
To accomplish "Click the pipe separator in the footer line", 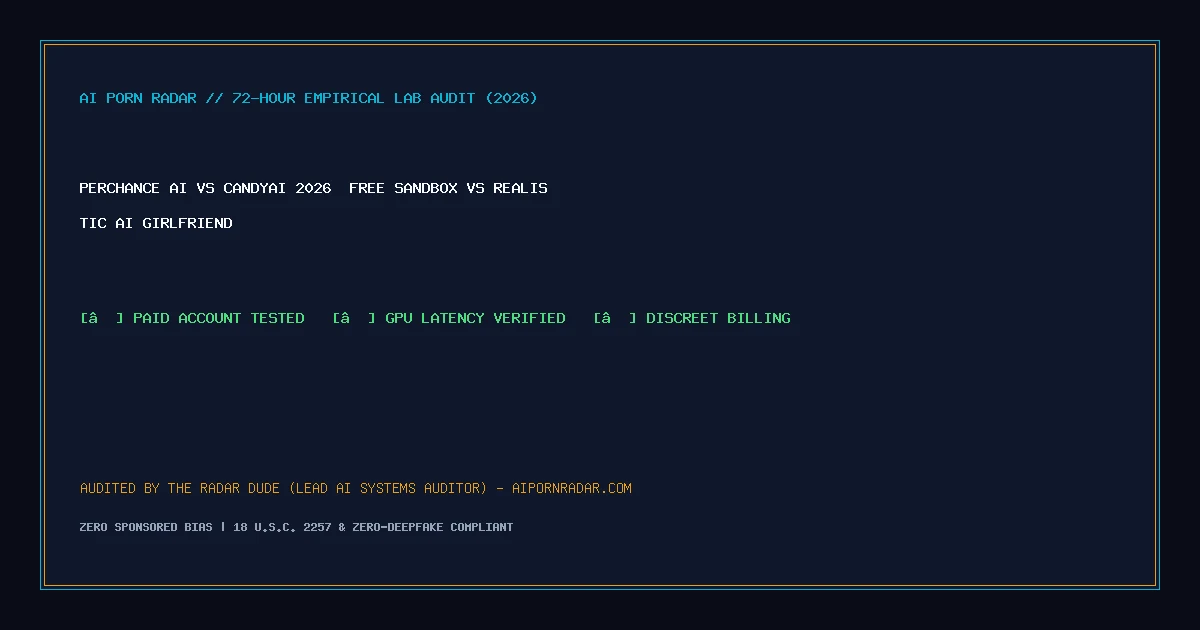I will (x=223, y=527).
